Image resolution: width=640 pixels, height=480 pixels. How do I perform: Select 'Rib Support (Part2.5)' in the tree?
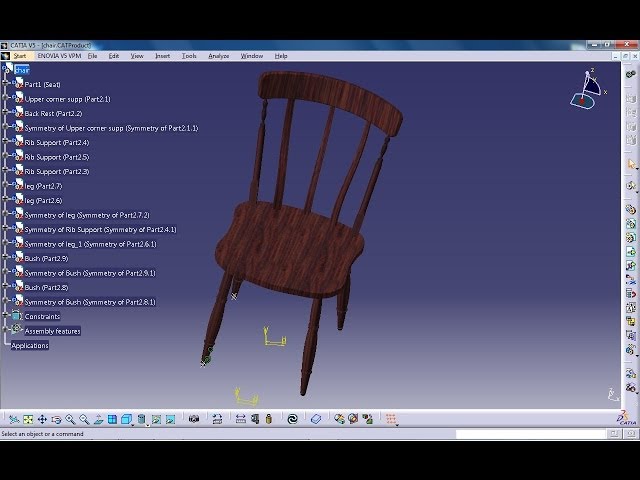pos(57,157)
